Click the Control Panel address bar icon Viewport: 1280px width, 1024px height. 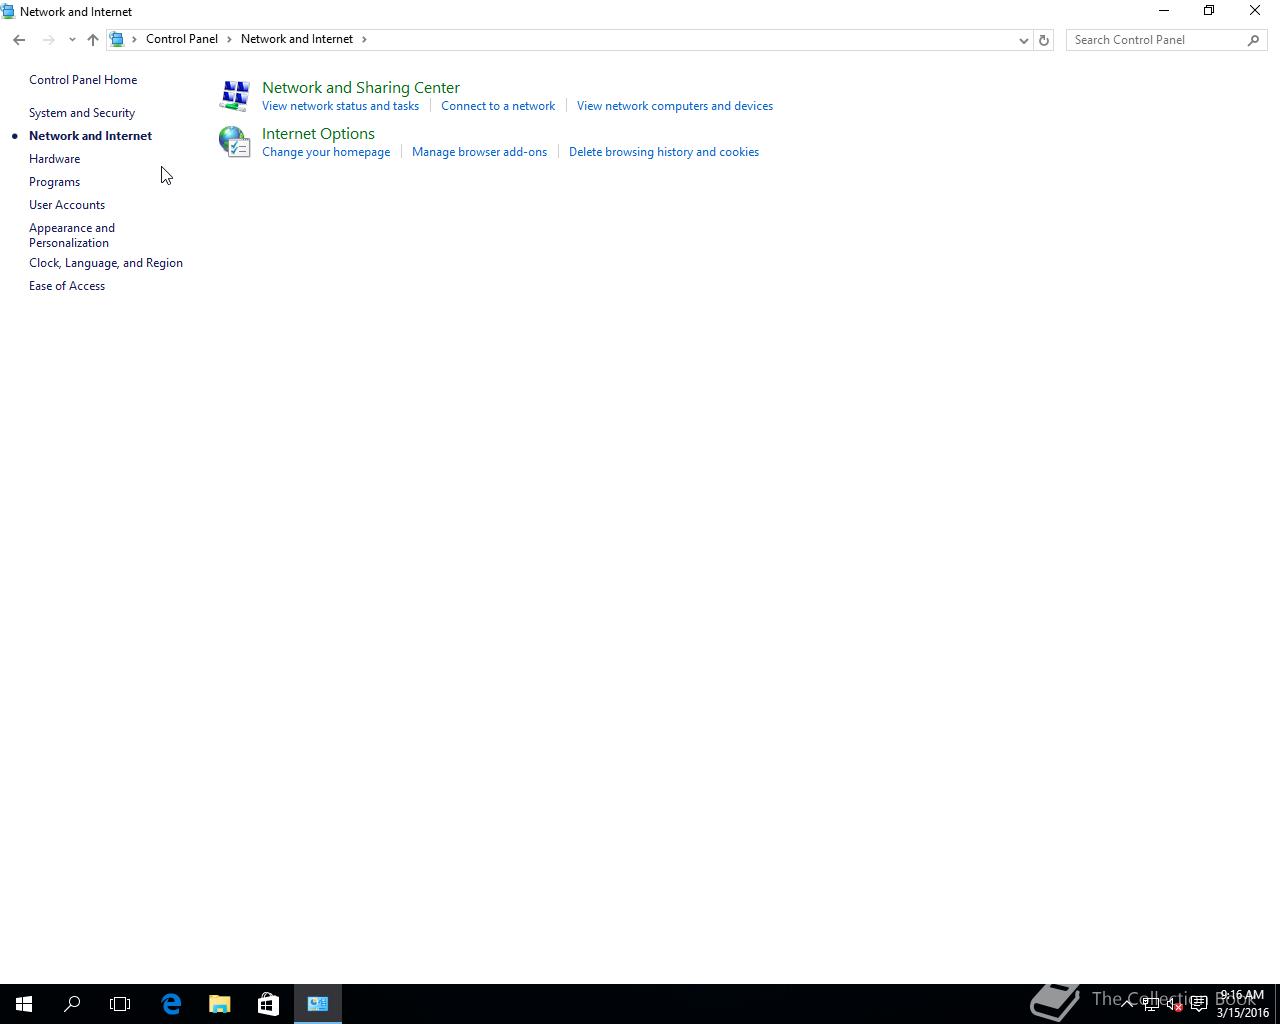[x=117, y=39]
